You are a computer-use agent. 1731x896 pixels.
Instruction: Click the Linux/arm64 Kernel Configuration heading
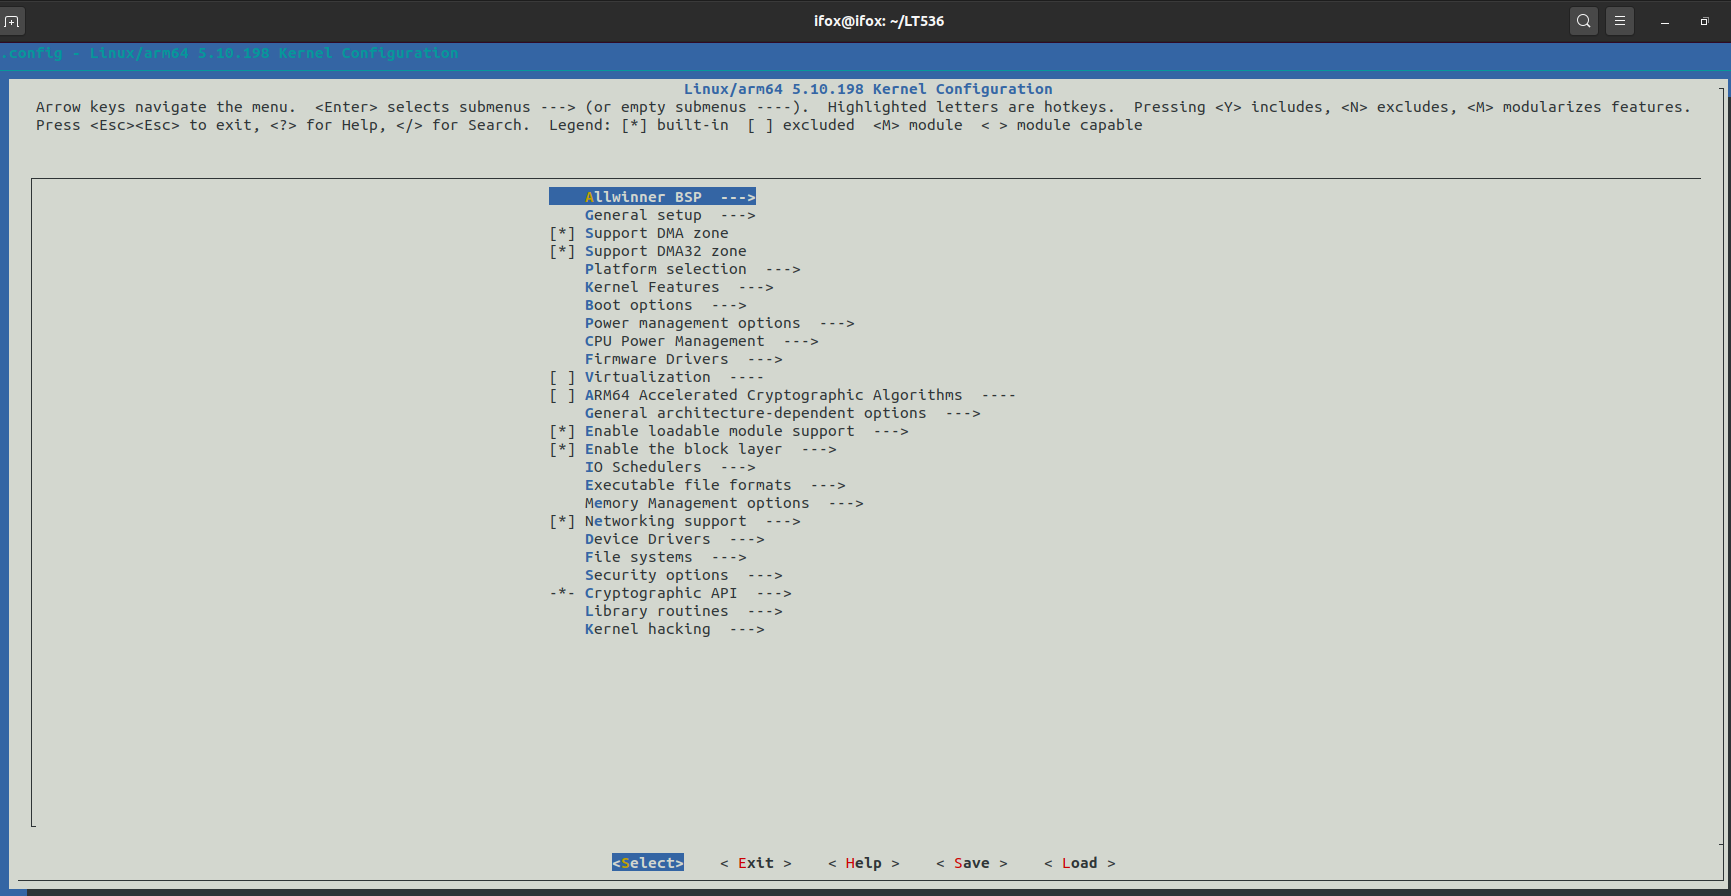[x=868, y=89]
